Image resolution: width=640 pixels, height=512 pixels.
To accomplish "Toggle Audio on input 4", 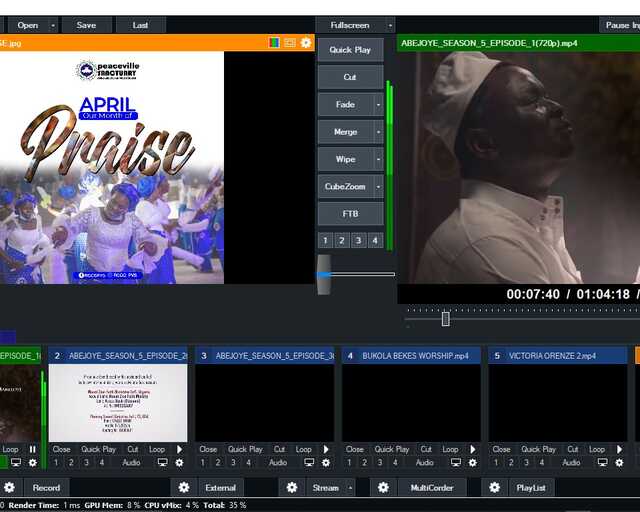I will pyautogui.click(x=424, y=463).
